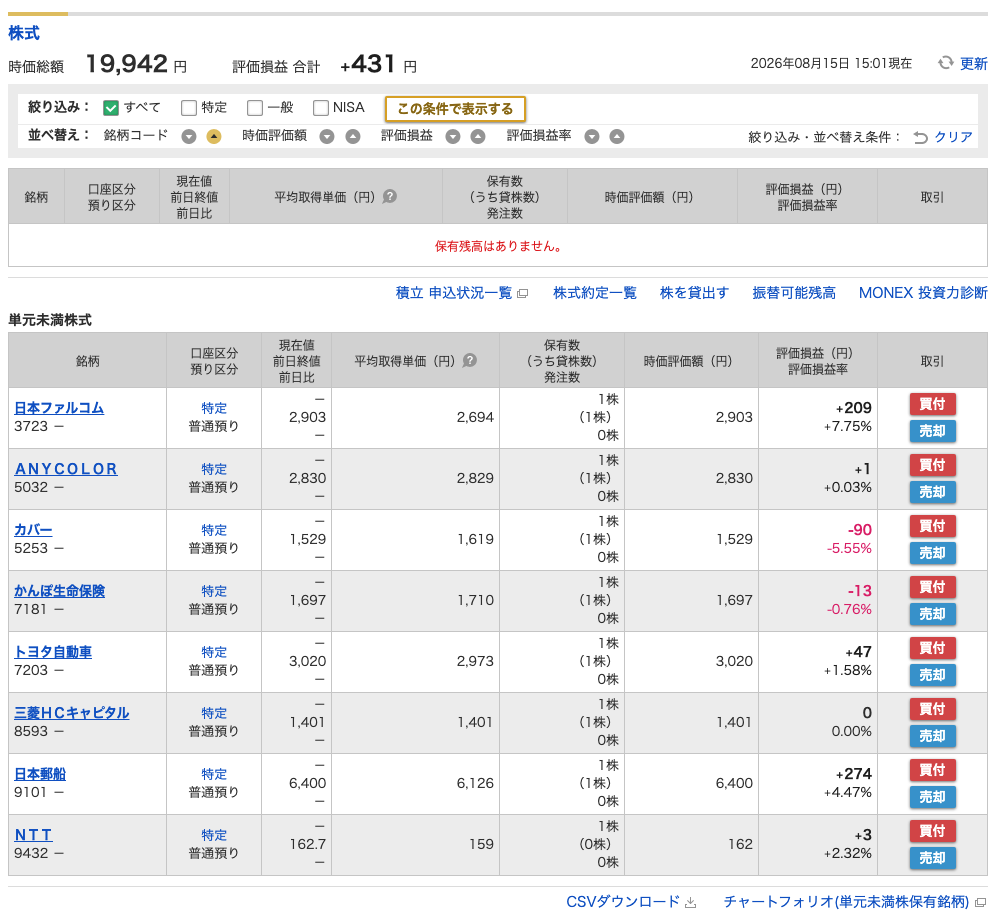Open チャートフォリオ(単元未満株保有銘柄) link
Screen dimensions: 1002x916
point(847,902)
